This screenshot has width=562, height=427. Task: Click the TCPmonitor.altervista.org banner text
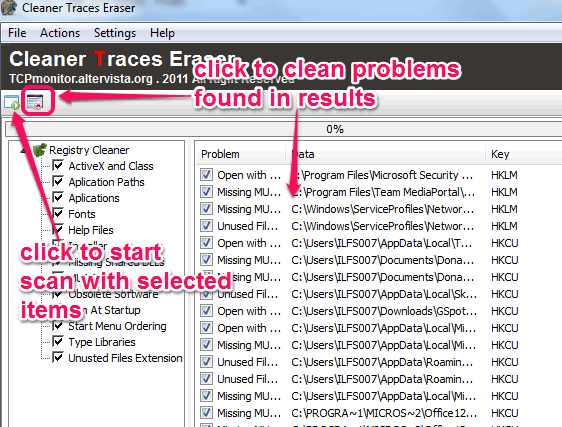(x=81, y=79)
